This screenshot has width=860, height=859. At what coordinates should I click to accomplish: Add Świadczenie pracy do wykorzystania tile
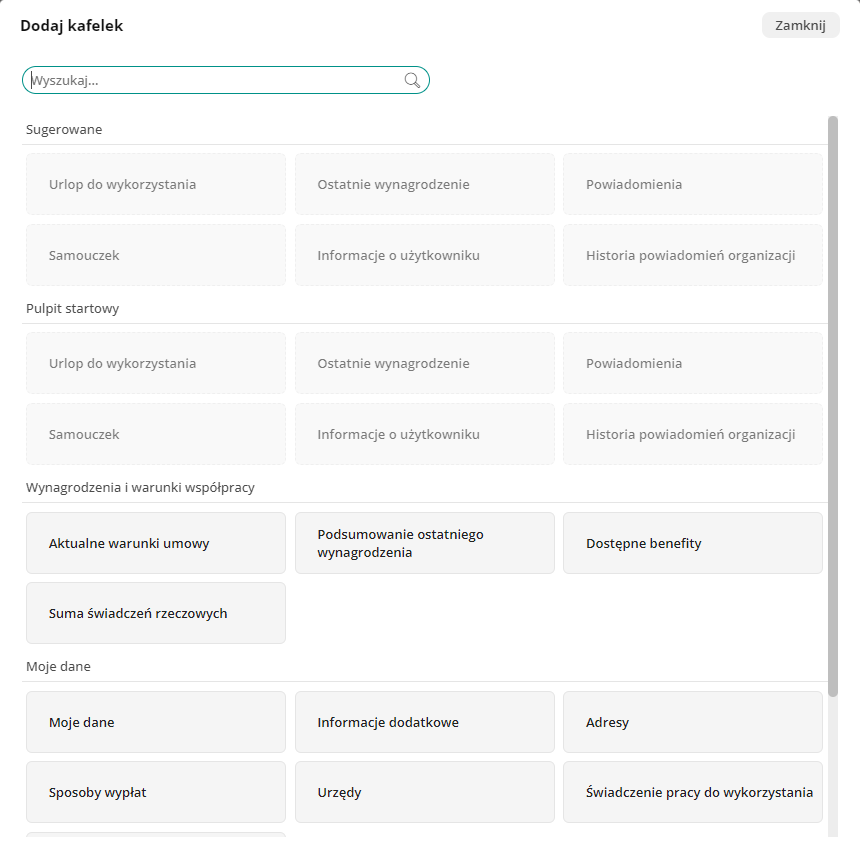(692, 793)
